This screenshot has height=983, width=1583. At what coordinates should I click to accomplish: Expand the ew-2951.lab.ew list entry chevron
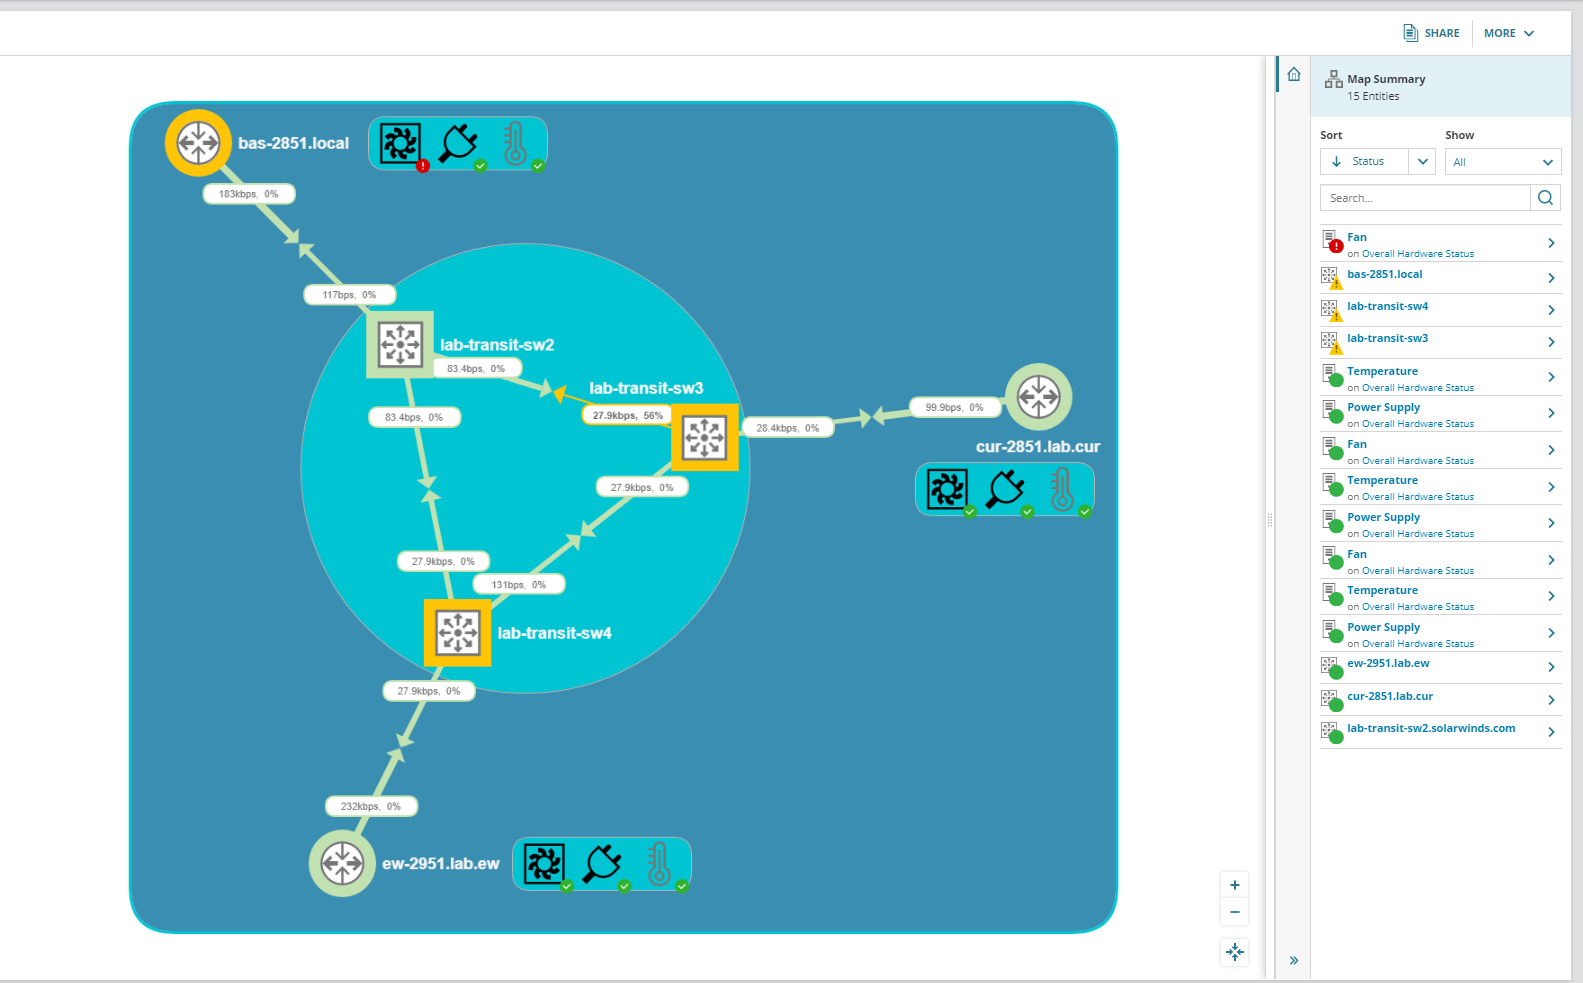click(x=1551, y=667)
